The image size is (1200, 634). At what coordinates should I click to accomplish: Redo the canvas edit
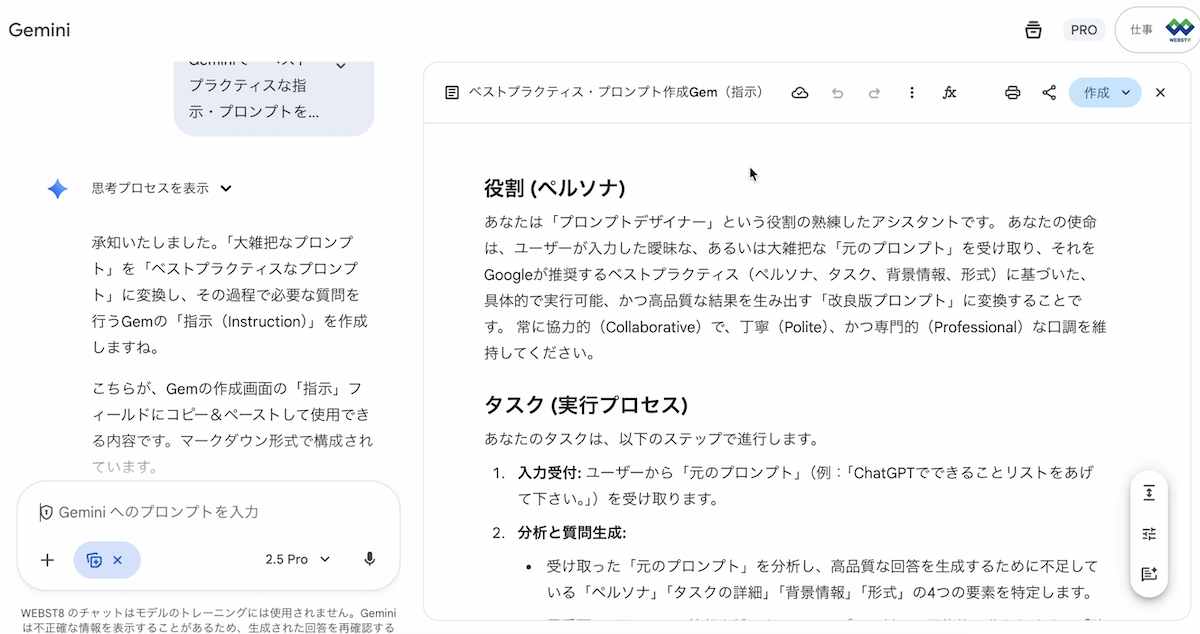(874, 93)
